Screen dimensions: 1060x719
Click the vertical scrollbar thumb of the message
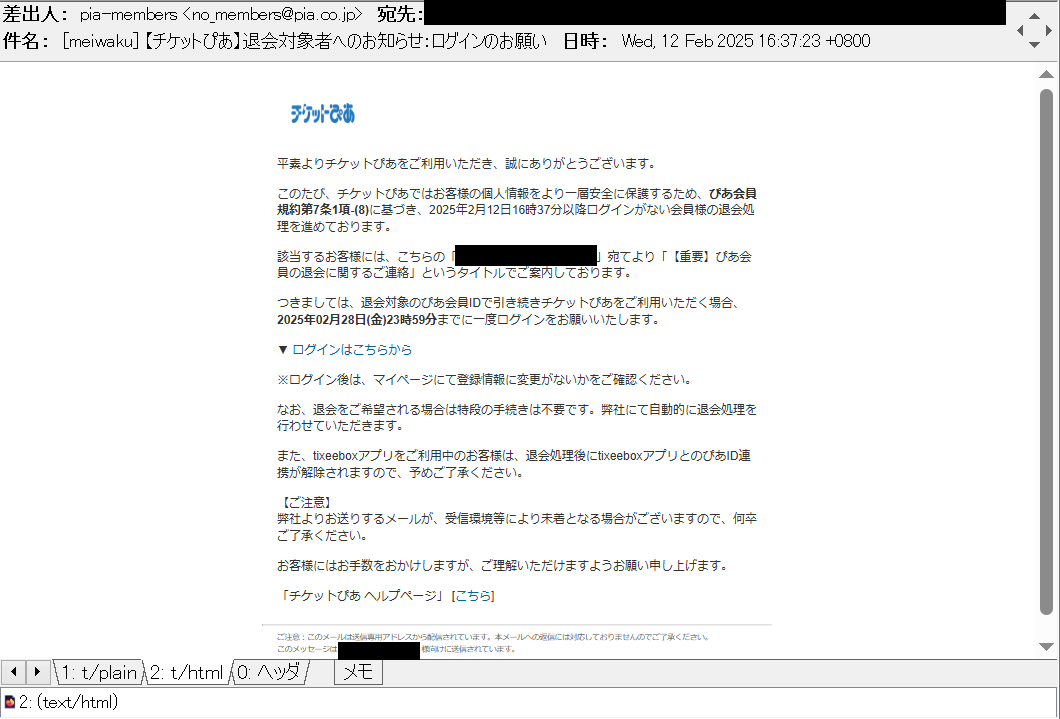coord(1046,351)
